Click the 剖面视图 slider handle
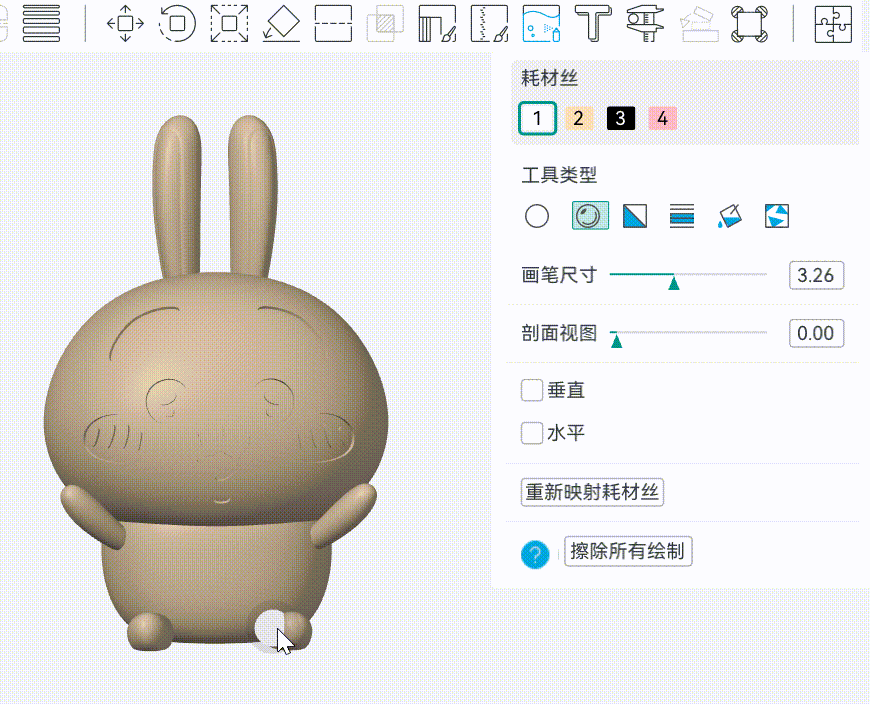870x704 pixels. point(616,341)
